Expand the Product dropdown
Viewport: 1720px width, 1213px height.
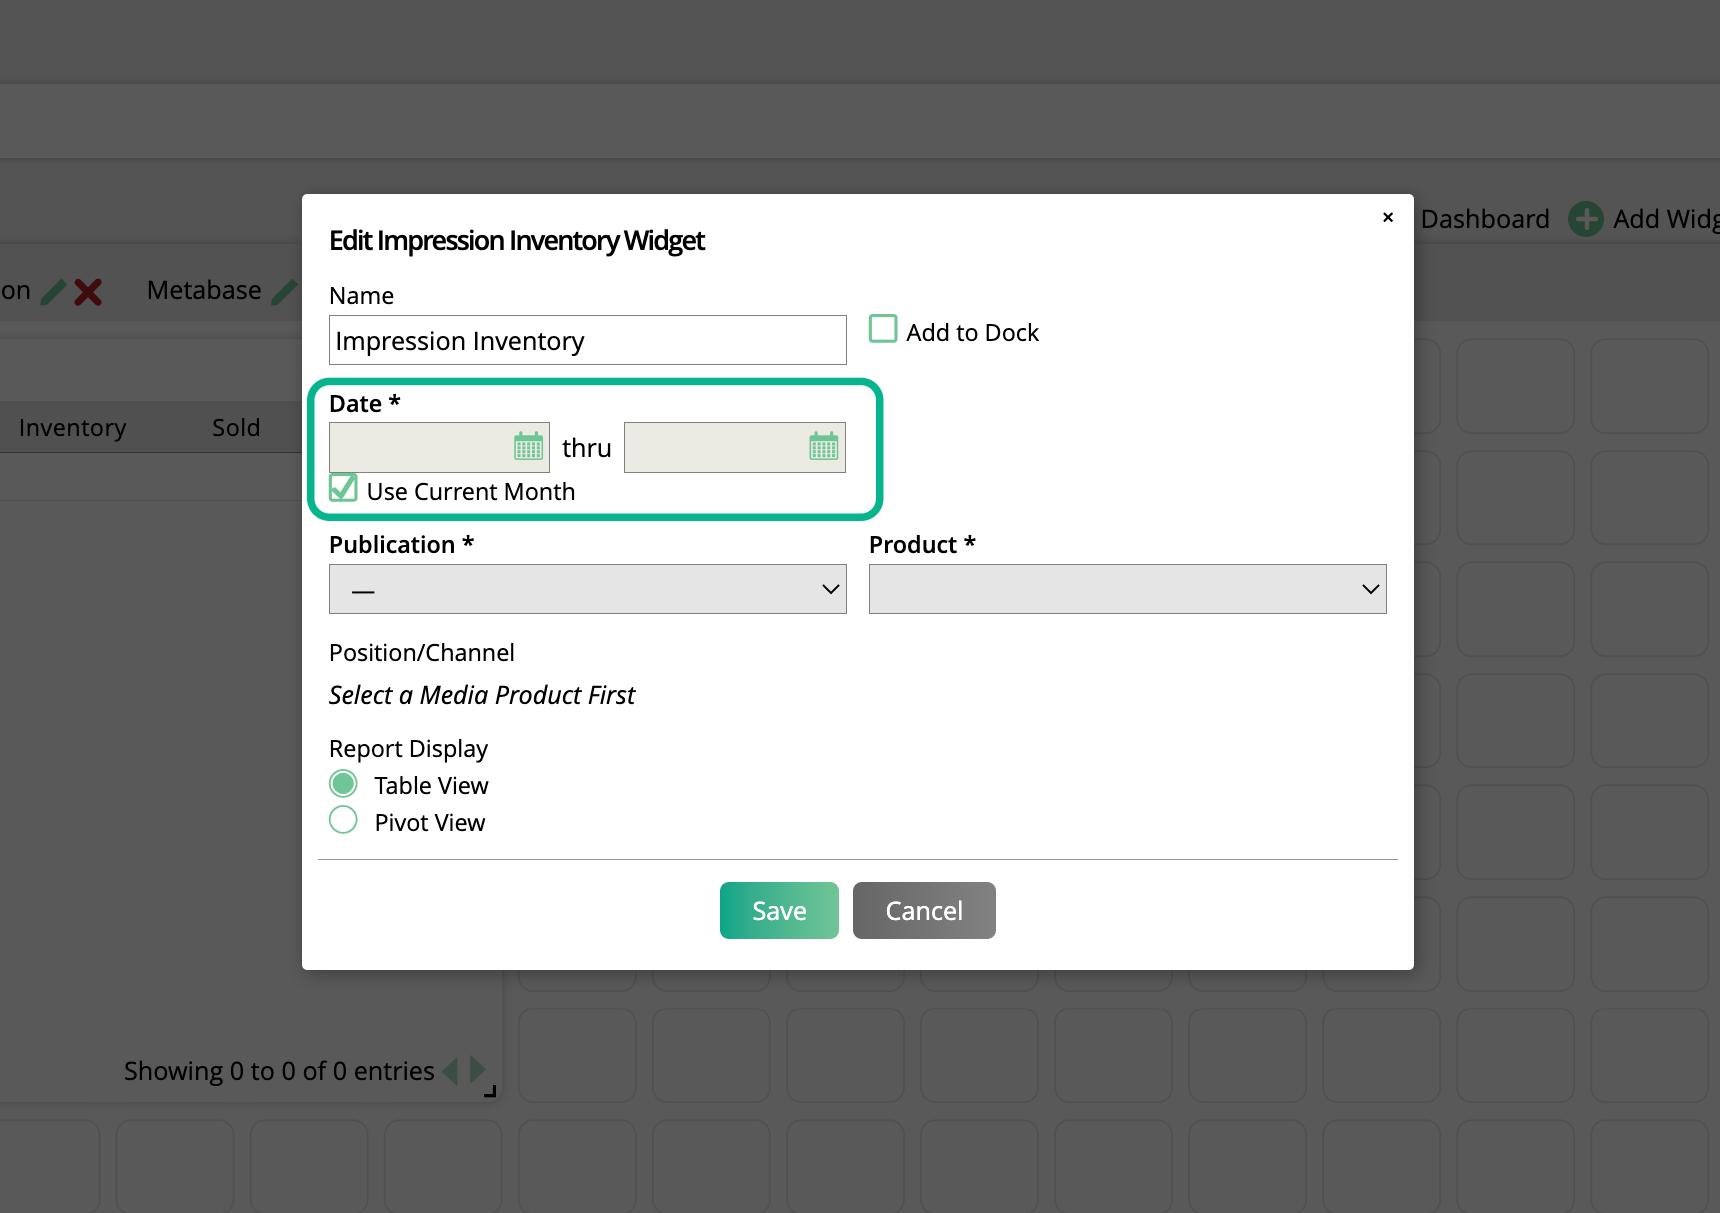[x=1127, y=589]
